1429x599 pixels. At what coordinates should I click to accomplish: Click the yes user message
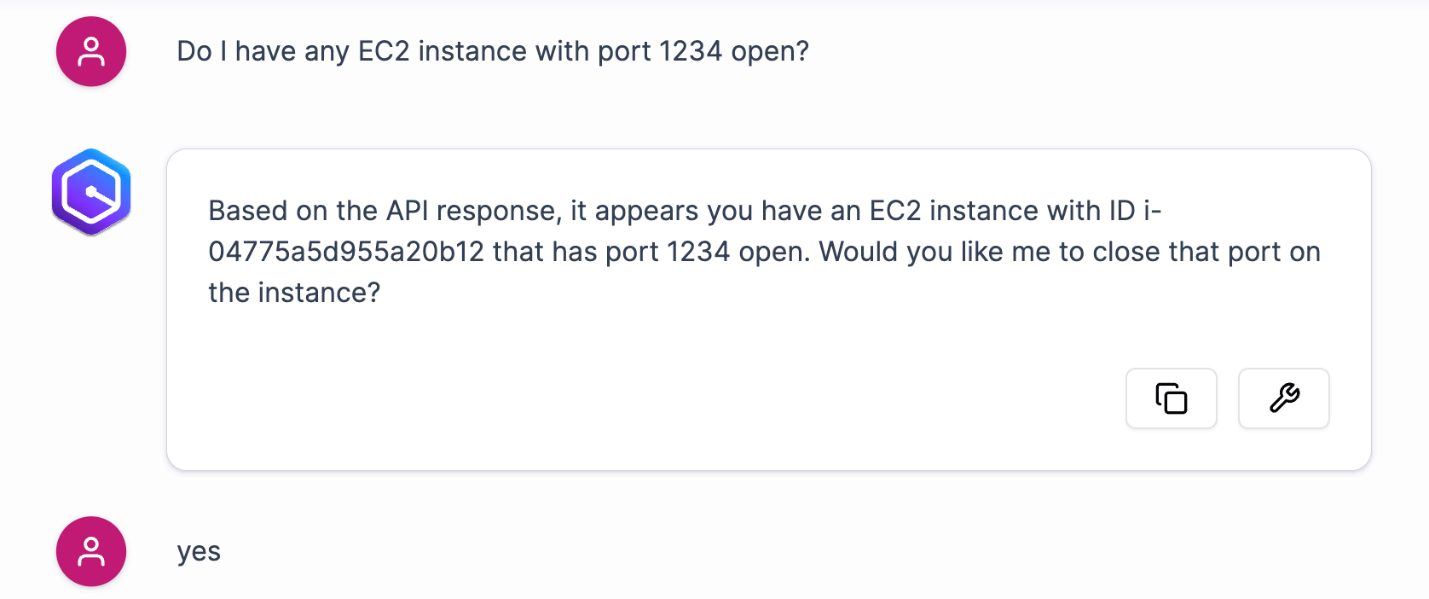tap(199, 551)
